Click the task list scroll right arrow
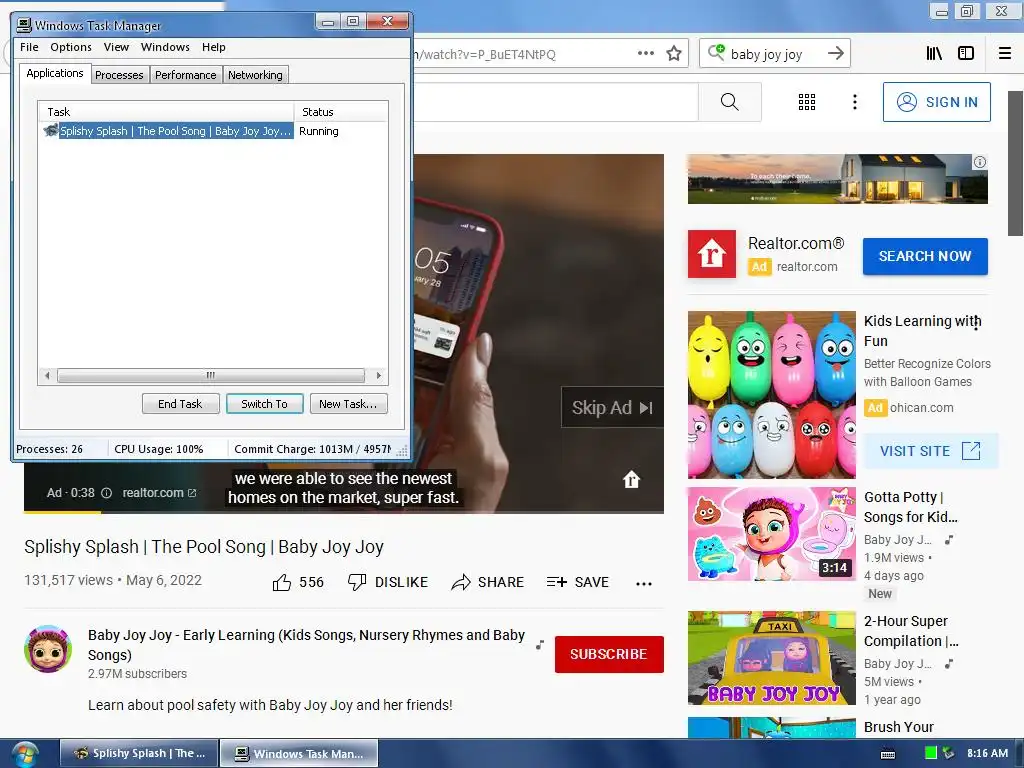1024x768 pixels. (378, 376)
